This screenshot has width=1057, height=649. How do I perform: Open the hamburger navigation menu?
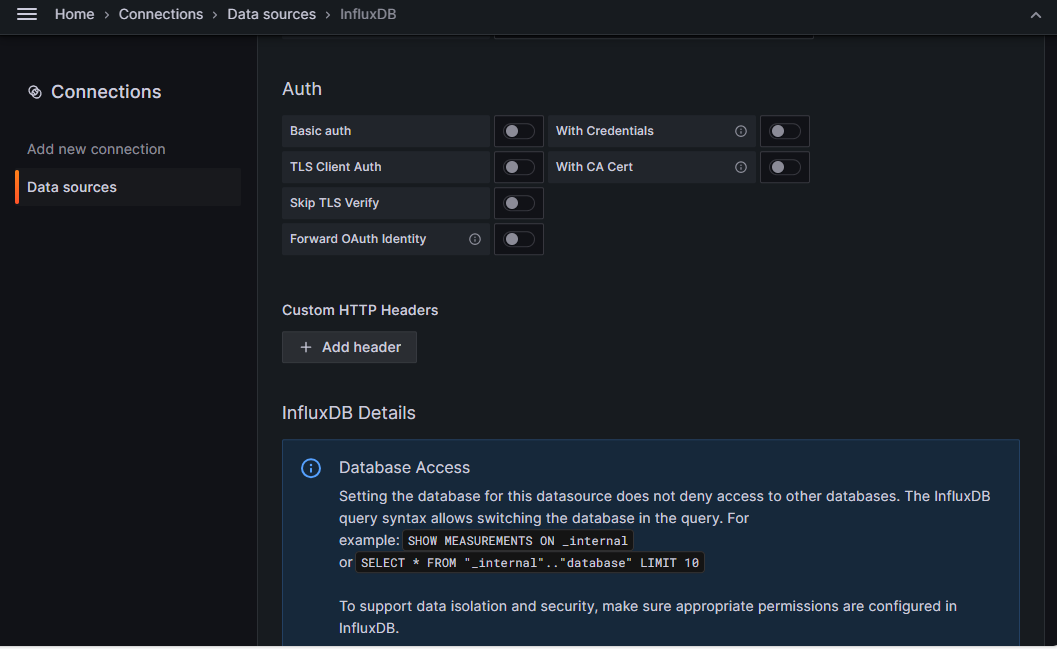(x=27, y=14)
